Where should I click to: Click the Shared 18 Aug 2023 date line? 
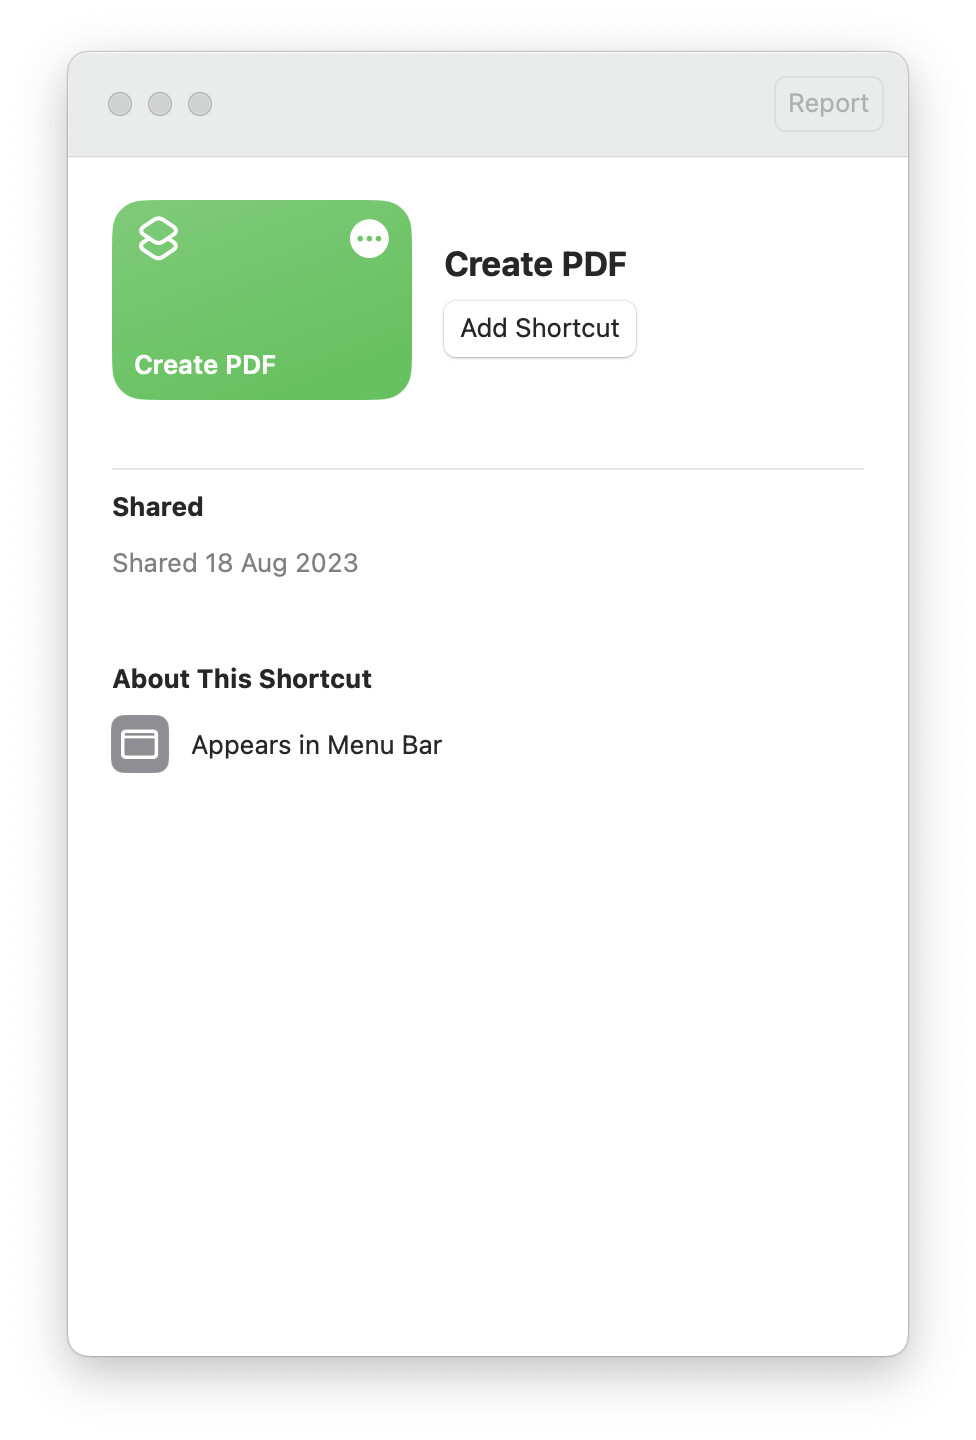pyautogui.click(x=235, y=563)
